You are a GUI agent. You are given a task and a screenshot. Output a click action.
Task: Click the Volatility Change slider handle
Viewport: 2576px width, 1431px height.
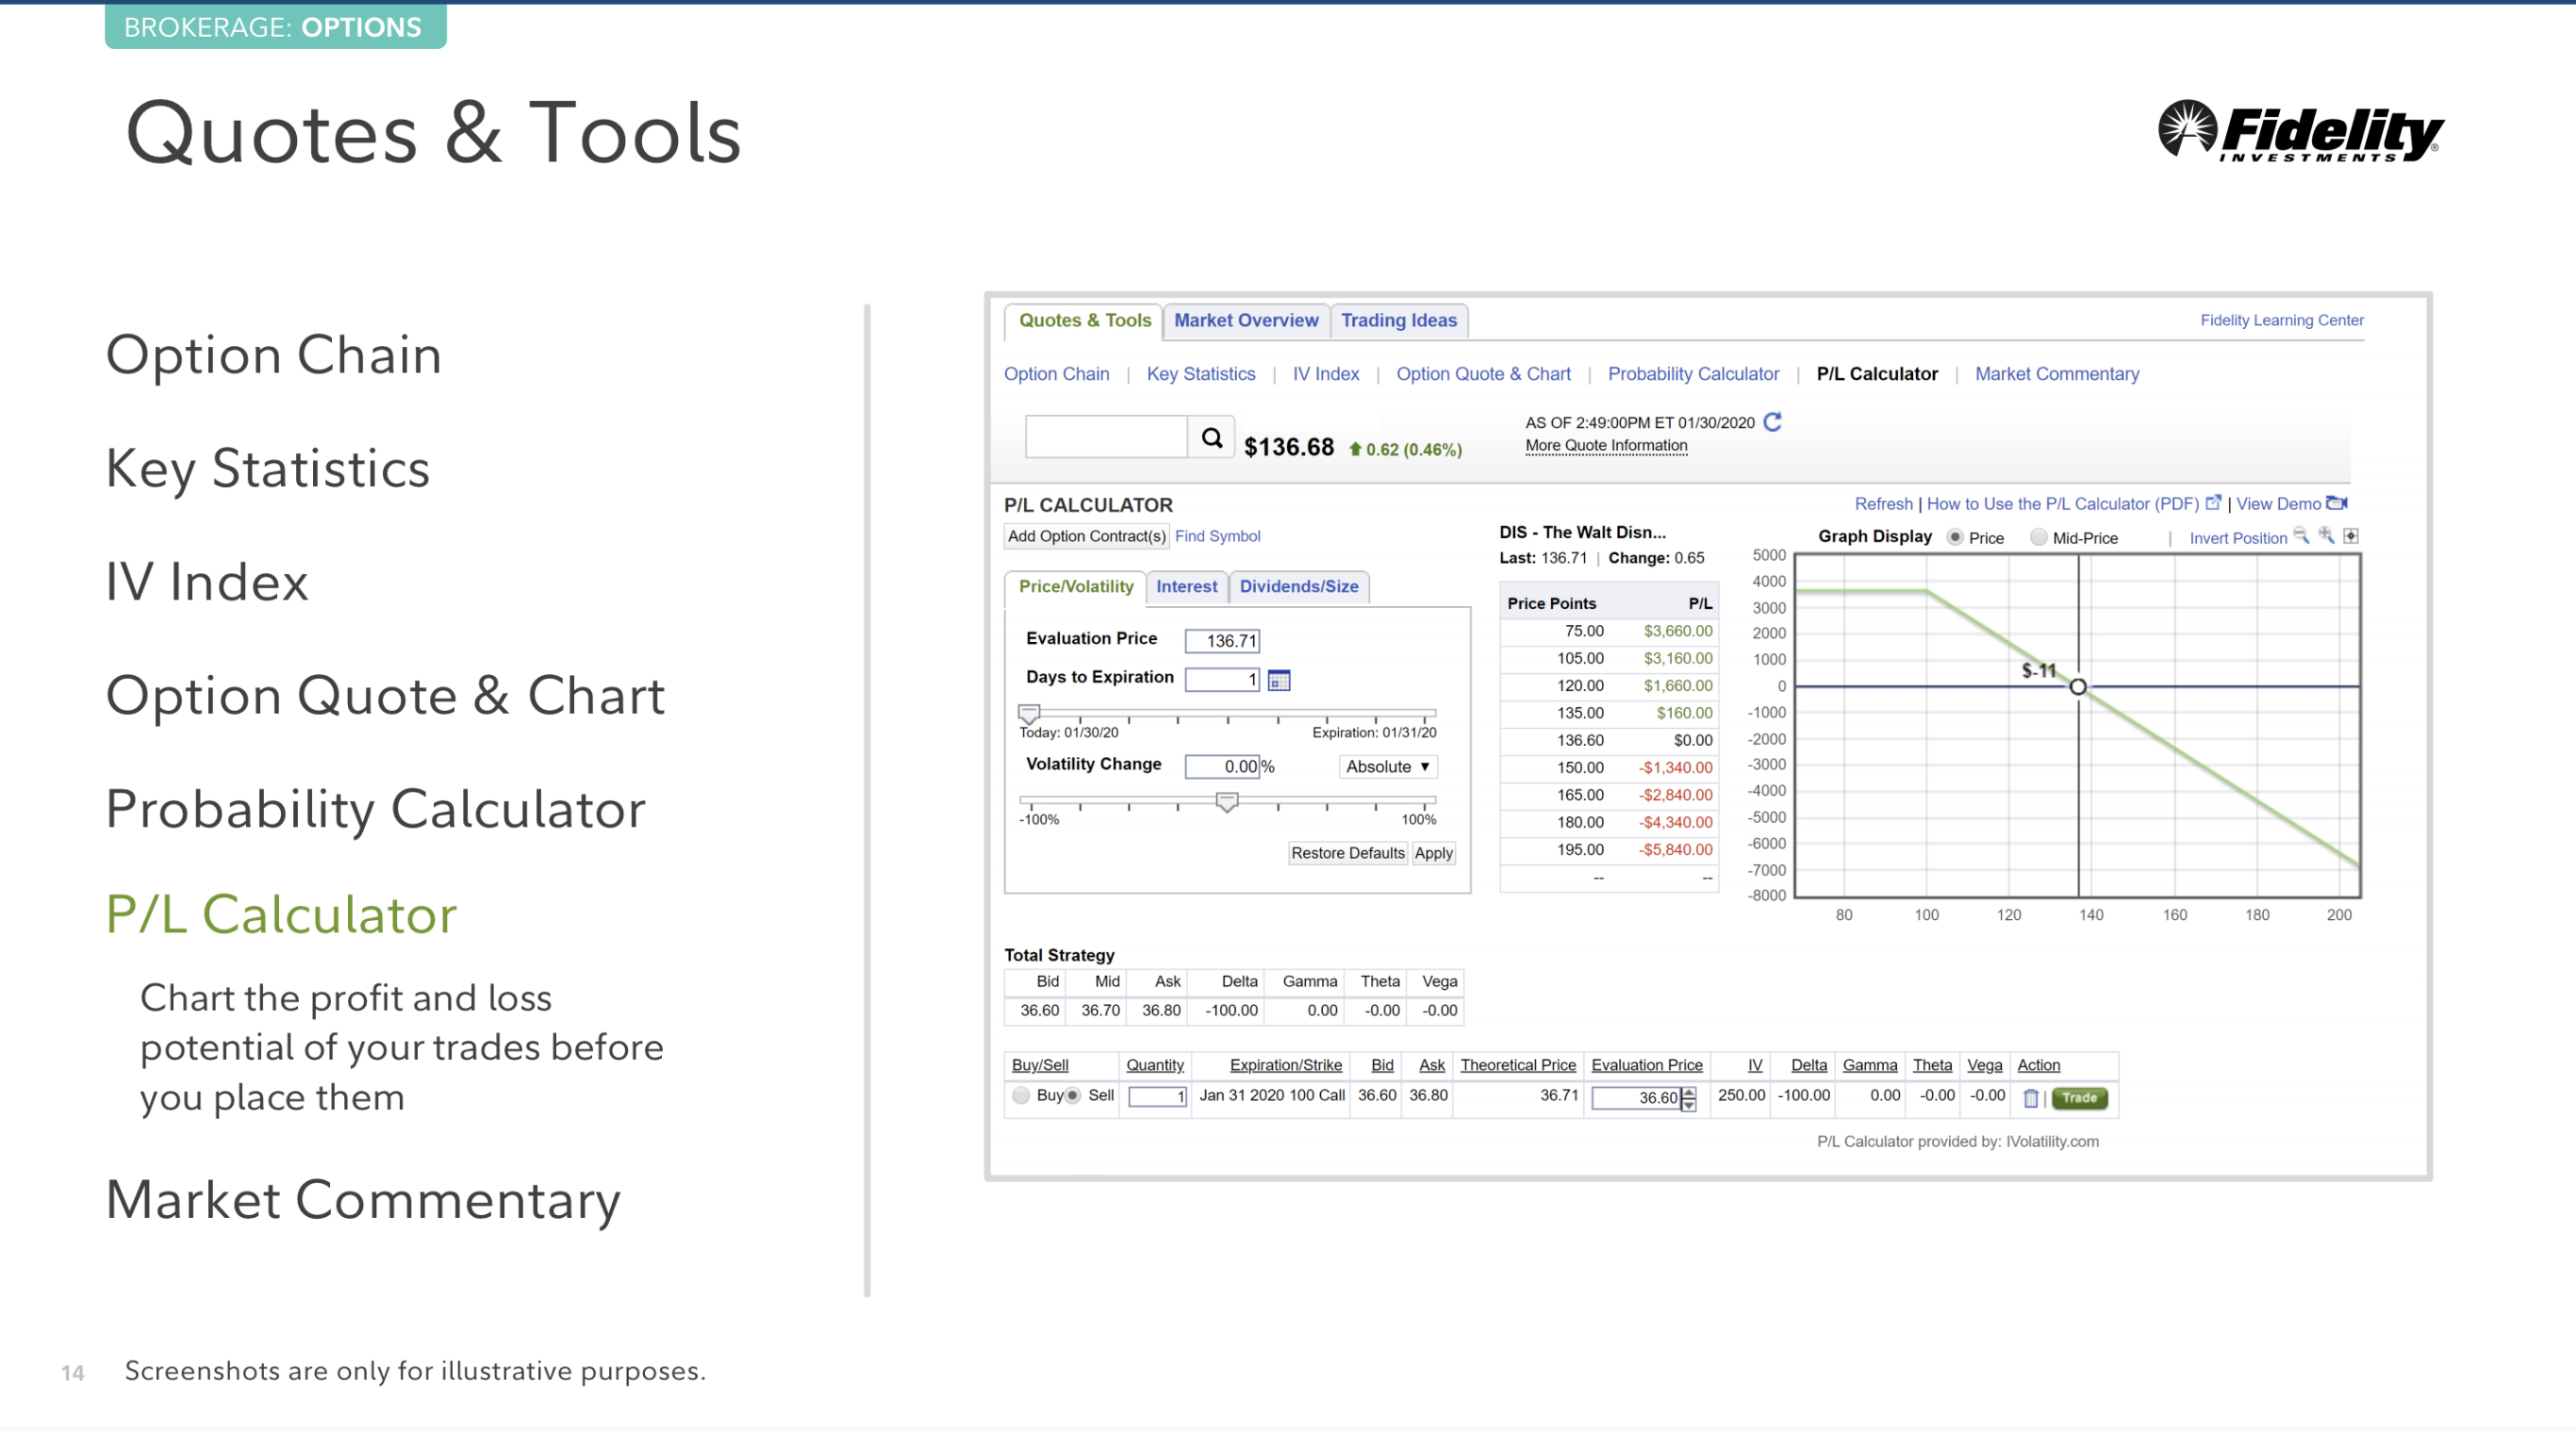tap(1227, 802)
